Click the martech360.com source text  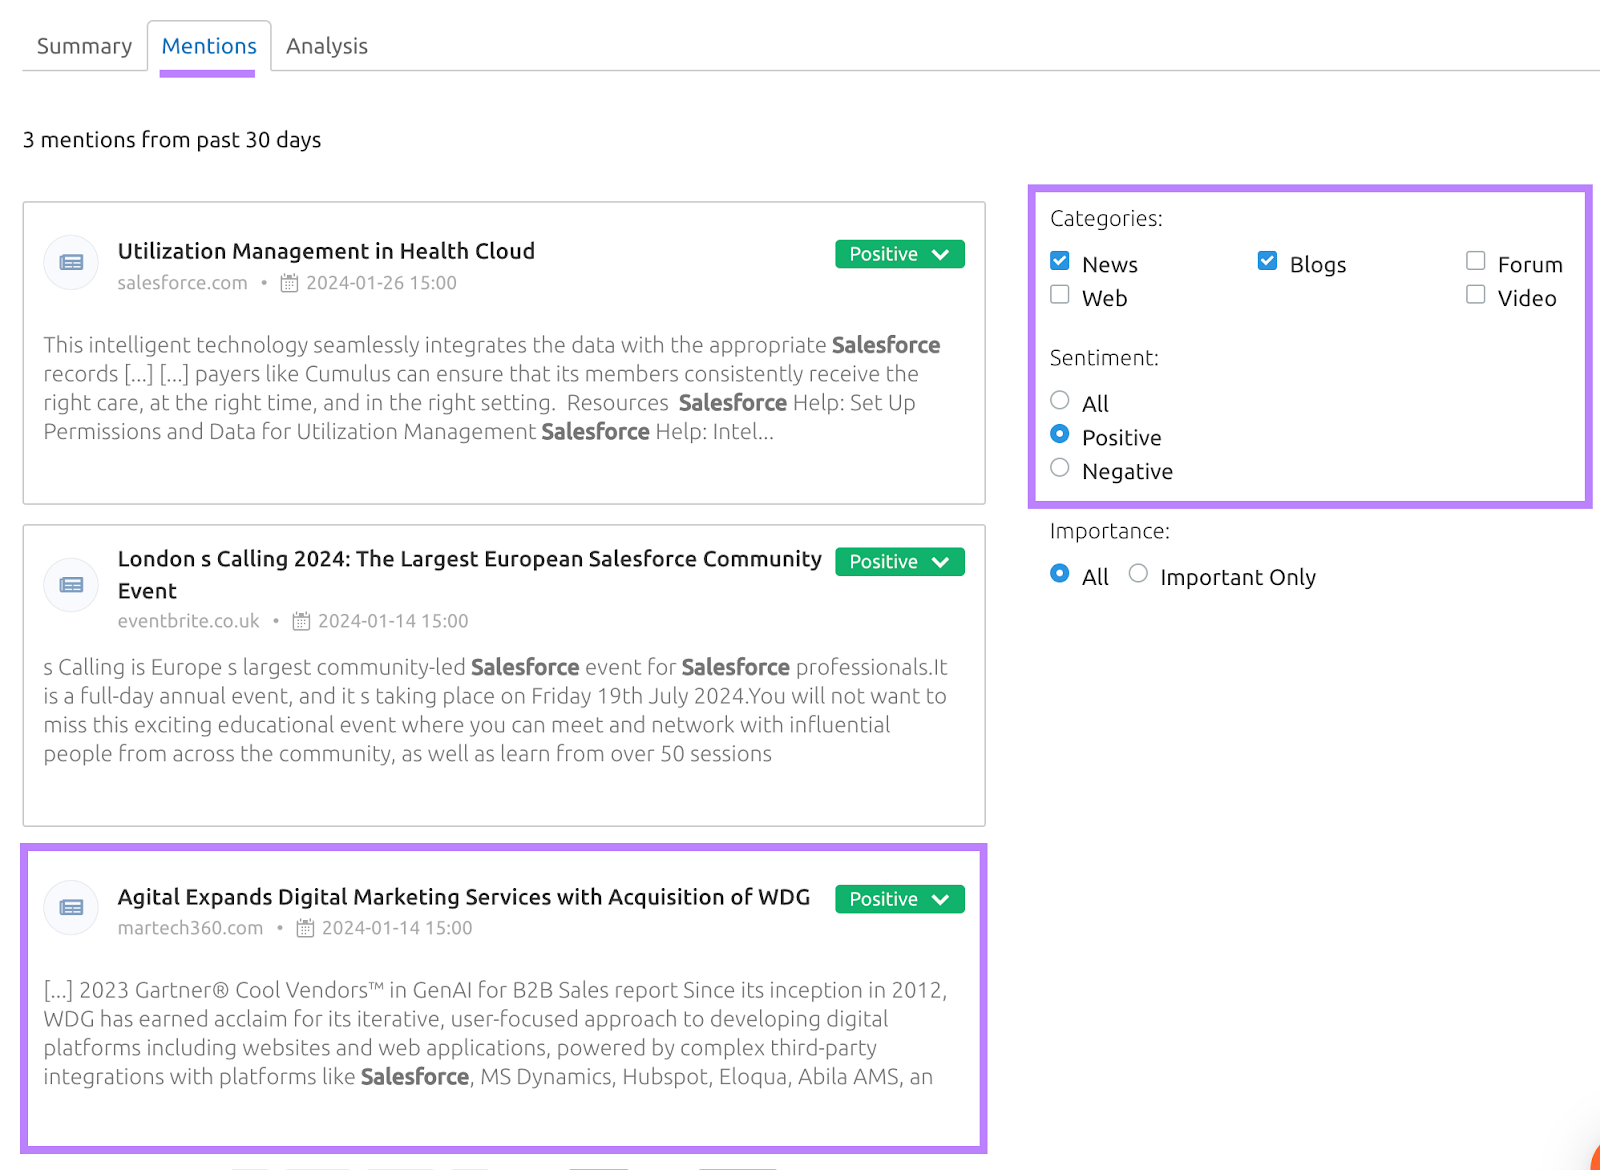click(190, 928)
